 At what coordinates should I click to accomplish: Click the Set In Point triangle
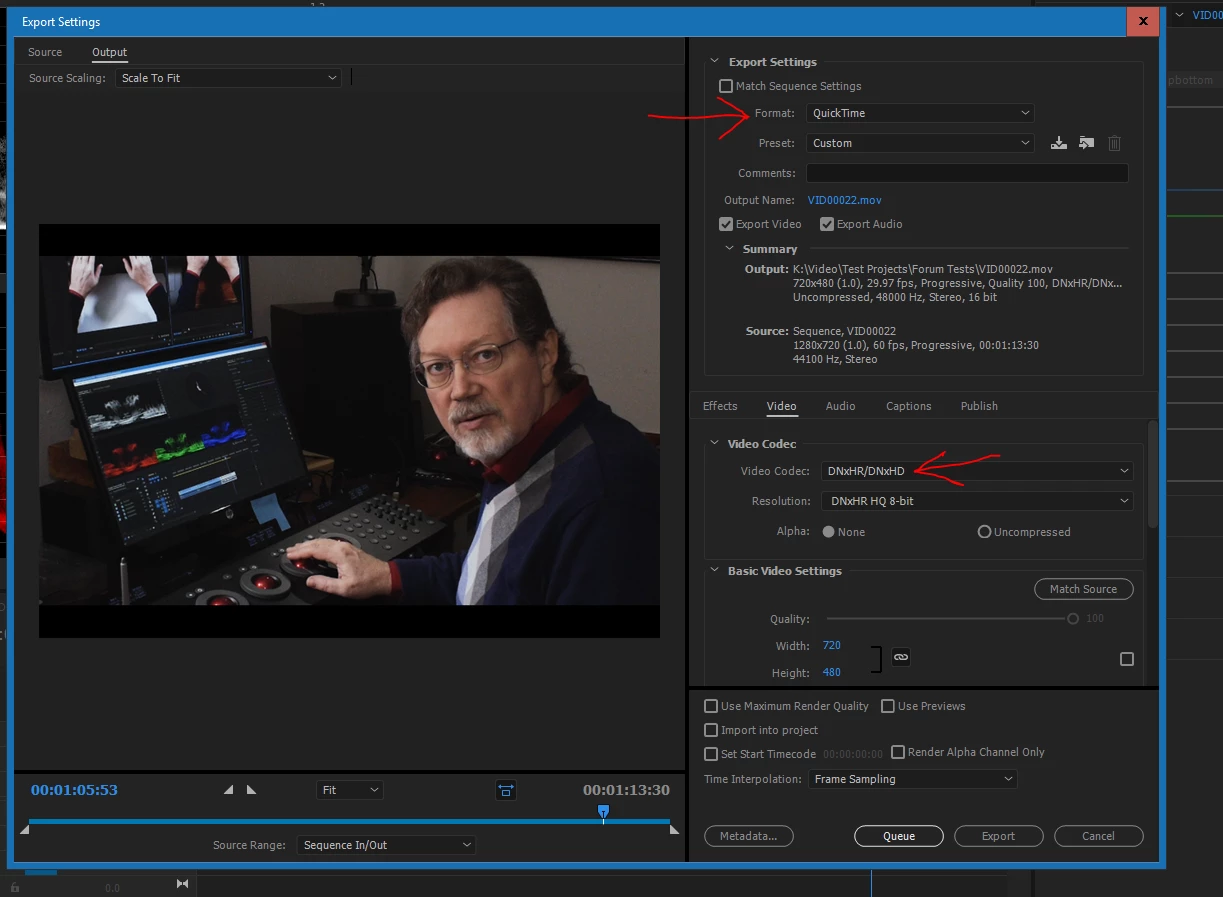point(228,790)
